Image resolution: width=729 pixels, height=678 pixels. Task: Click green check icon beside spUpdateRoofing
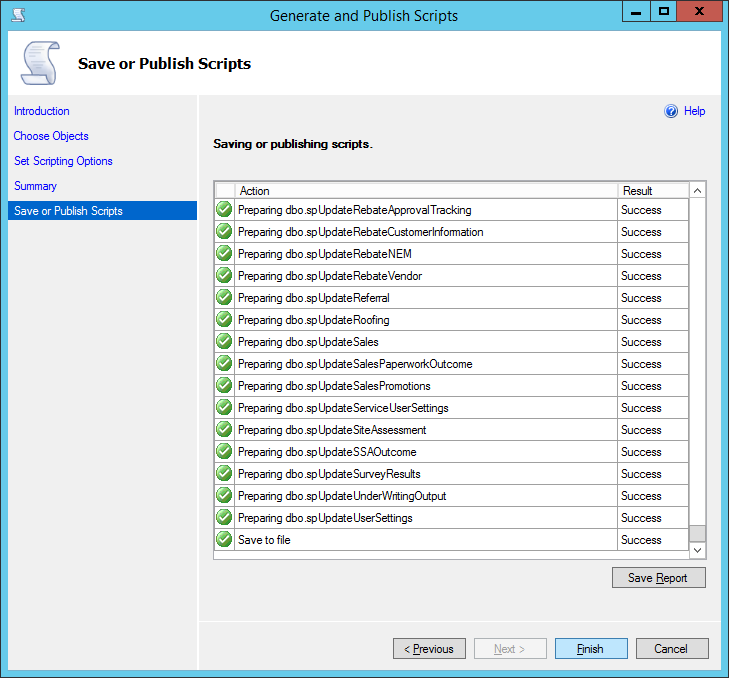[224, 320]
